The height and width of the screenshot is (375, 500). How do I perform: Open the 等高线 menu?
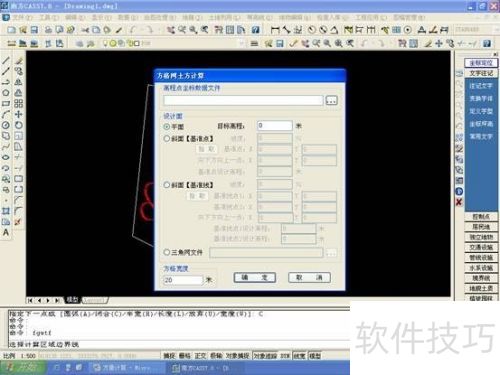click(x=259, y=17)
